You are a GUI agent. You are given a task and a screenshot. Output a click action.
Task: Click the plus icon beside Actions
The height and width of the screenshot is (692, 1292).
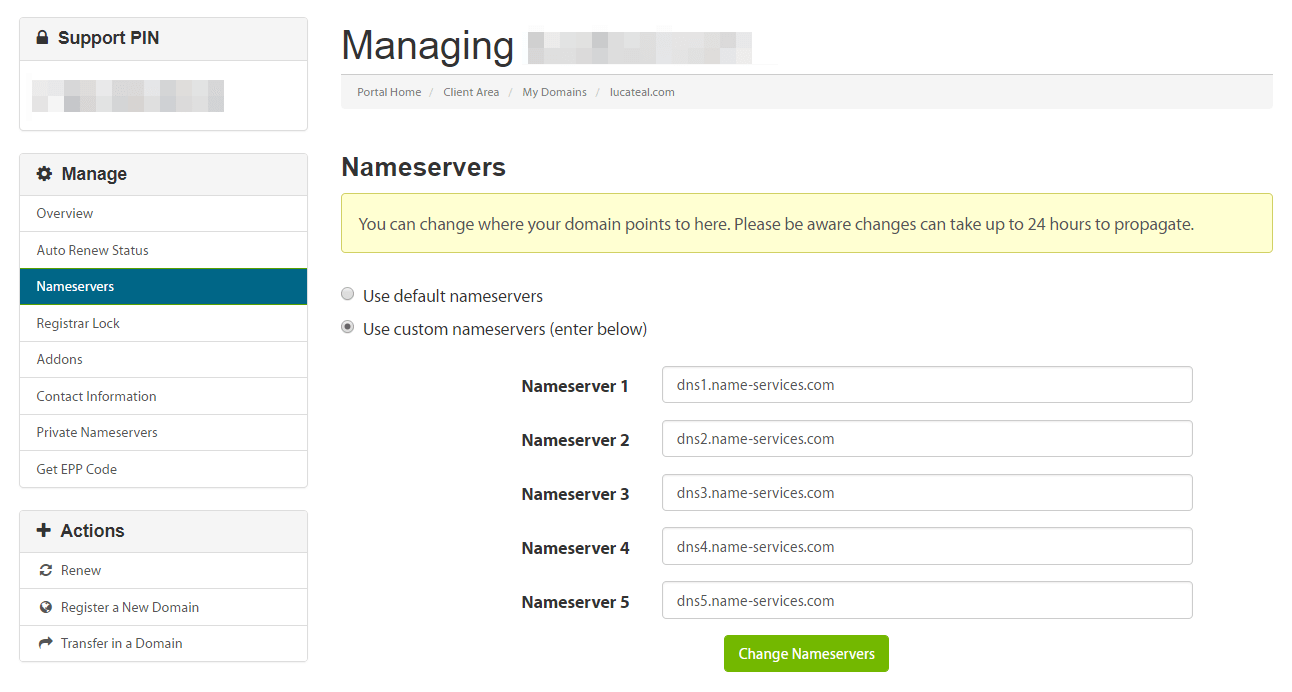[x=43, y=531]
